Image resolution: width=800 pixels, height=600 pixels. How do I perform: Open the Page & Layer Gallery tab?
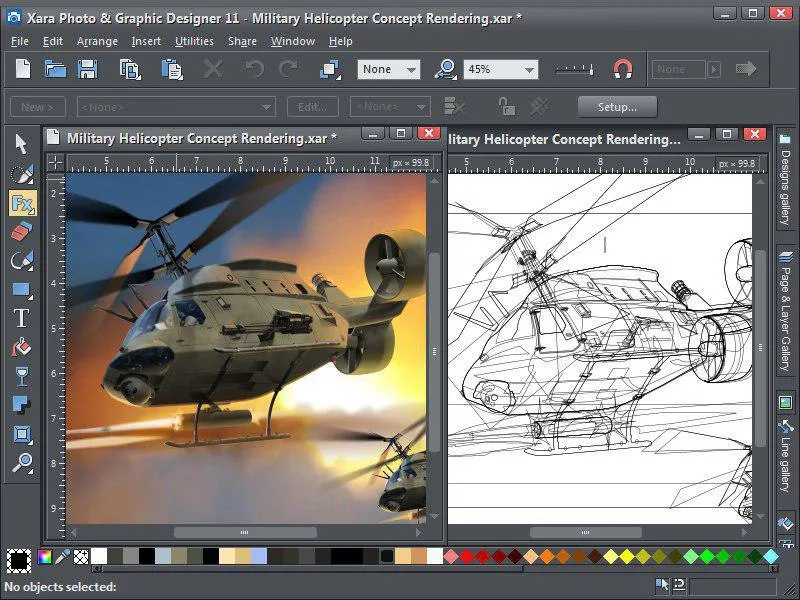point(785,311)
